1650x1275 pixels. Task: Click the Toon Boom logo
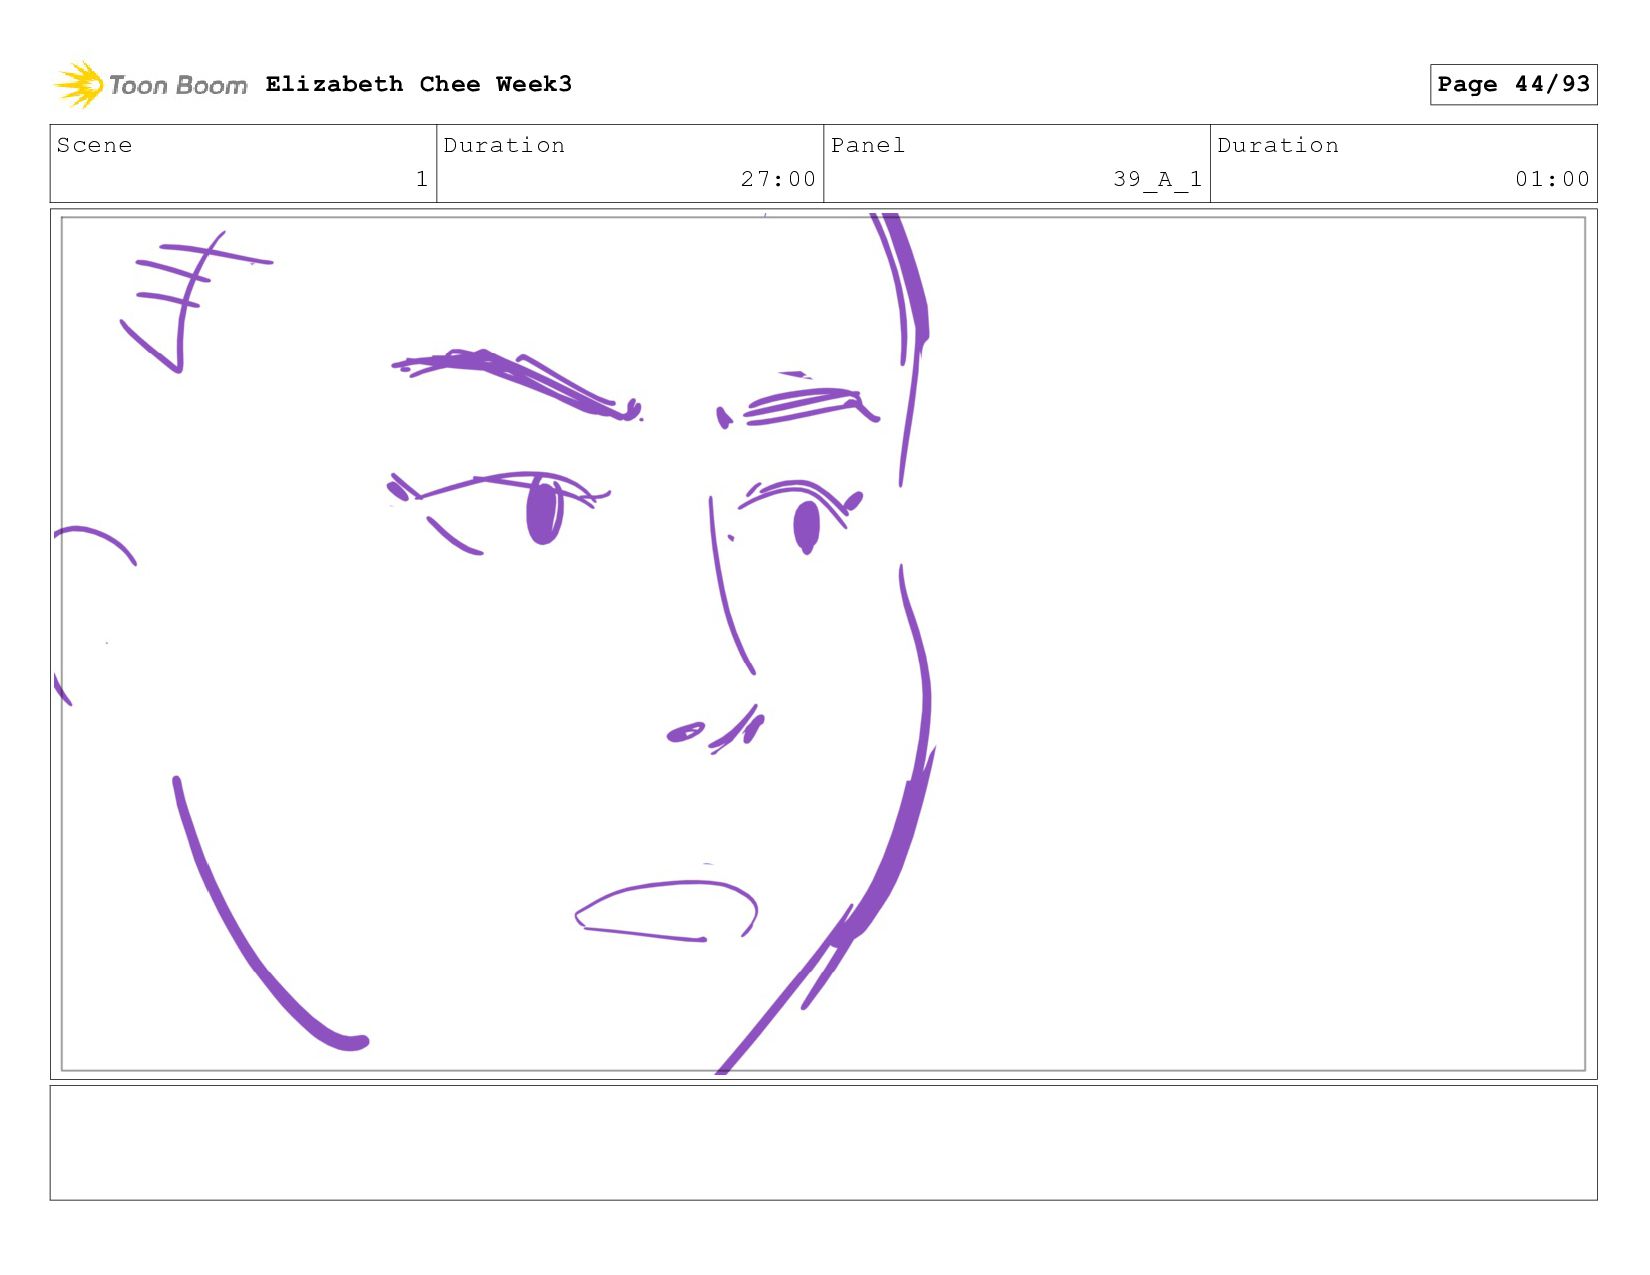pyautogui.click(x=150, y=85)
